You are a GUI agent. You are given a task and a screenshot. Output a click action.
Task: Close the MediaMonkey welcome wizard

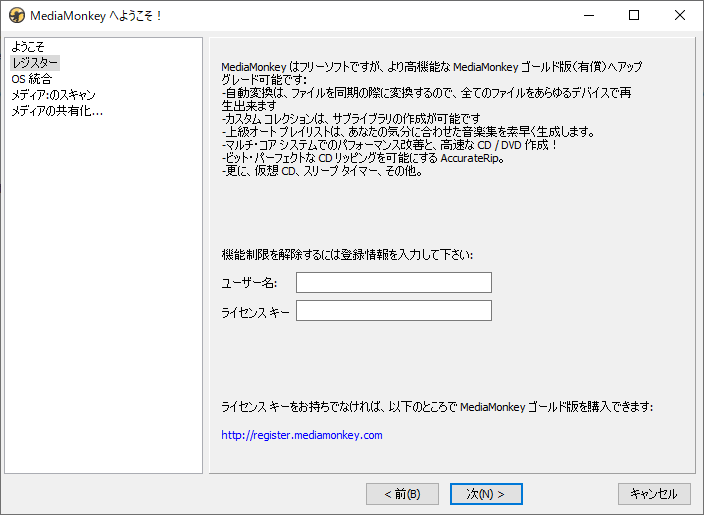680,15
